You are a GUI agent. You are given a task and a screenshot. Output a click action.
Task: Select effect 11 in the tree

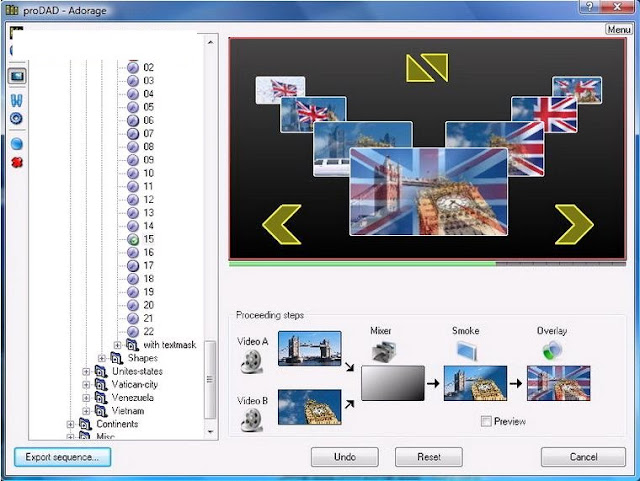pyautogui.click(x=141, y=186)
